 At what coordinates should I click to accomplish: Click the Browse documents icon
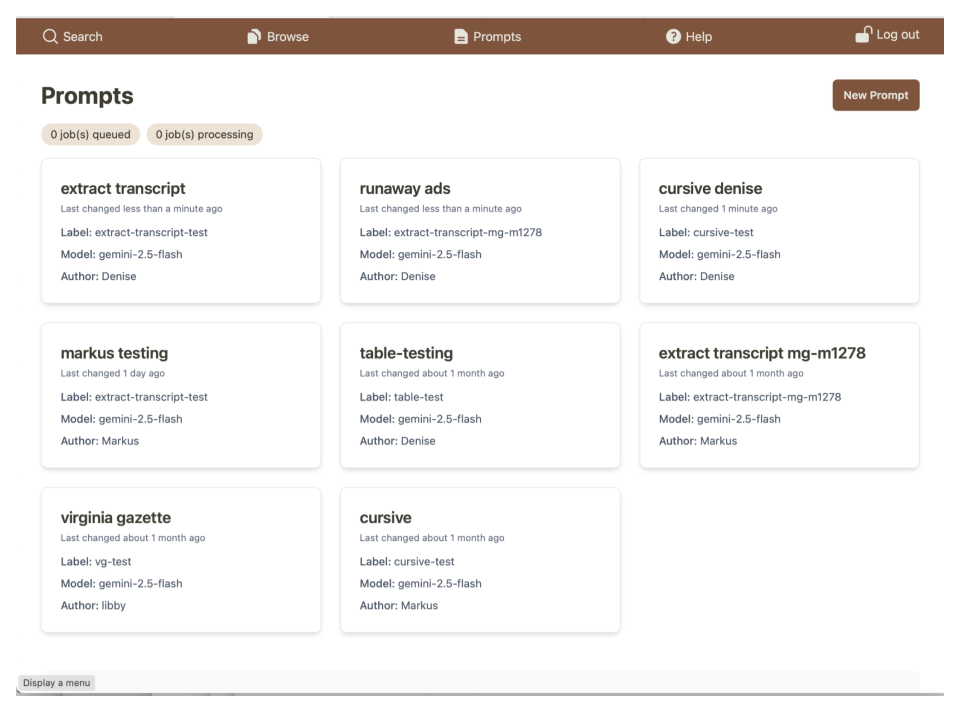(254, 36)
